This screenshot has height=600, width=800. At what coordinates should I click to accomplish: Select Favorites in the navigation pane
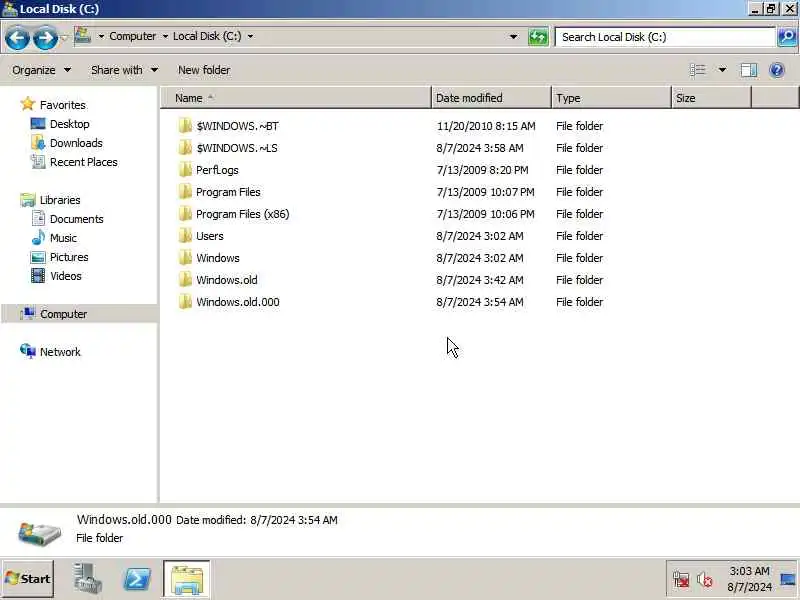(x=62, y=105)
